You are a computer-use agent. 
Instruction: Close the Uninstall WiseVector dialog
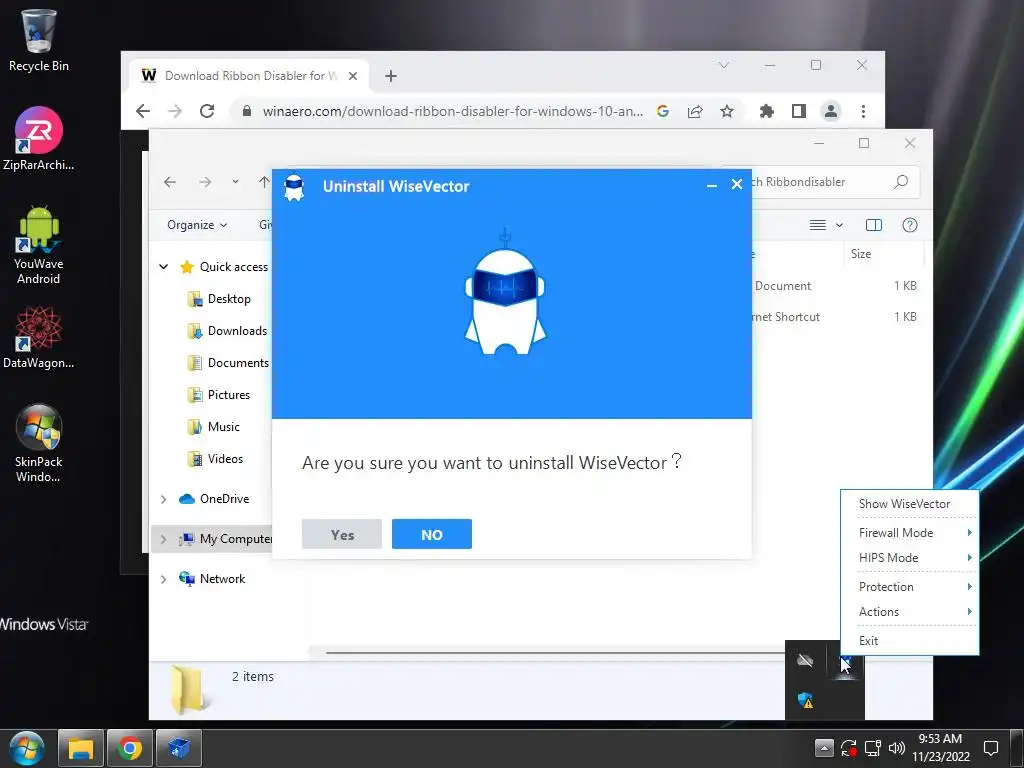coord(737,185)
